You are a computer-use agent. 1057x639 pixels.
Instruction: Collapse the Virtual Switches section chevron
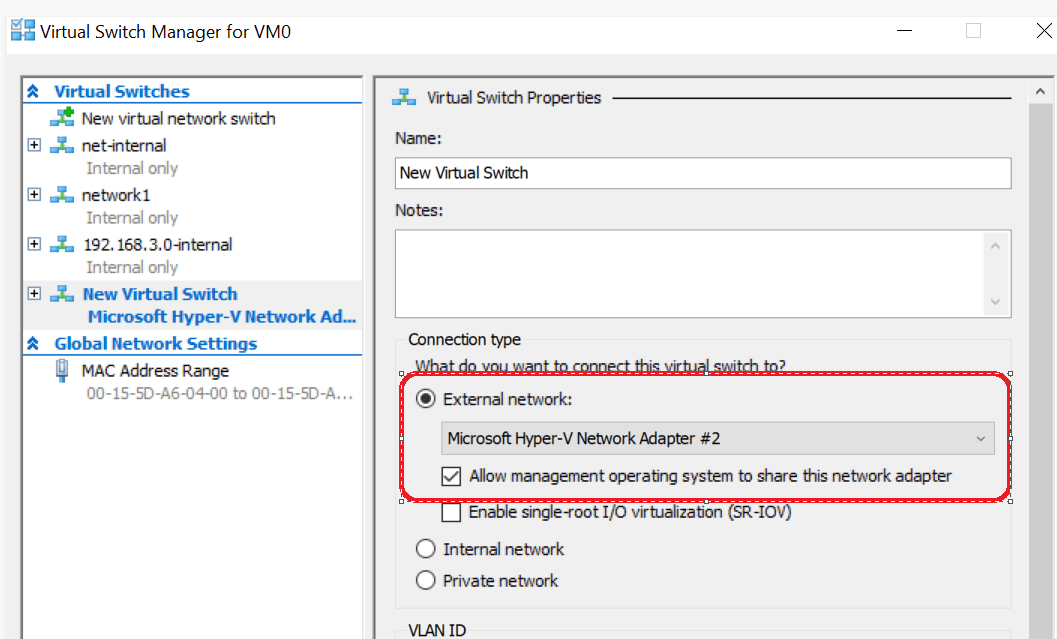(x=33, y=91)
